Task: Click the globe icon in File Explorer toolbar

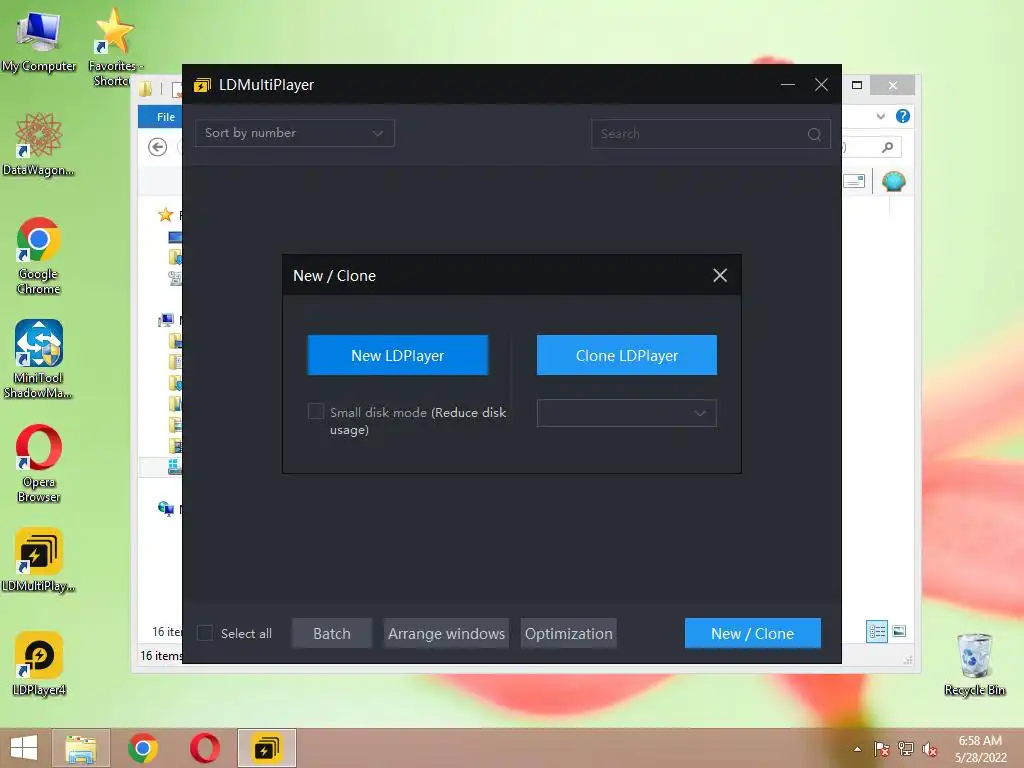Action: point(893,181)
